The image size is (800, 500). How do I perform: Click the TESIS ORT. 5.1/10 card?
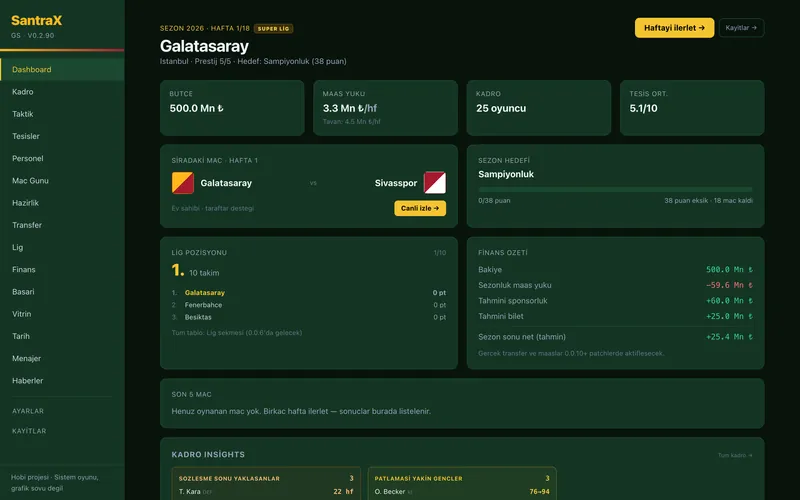click(x=692, y=108)
